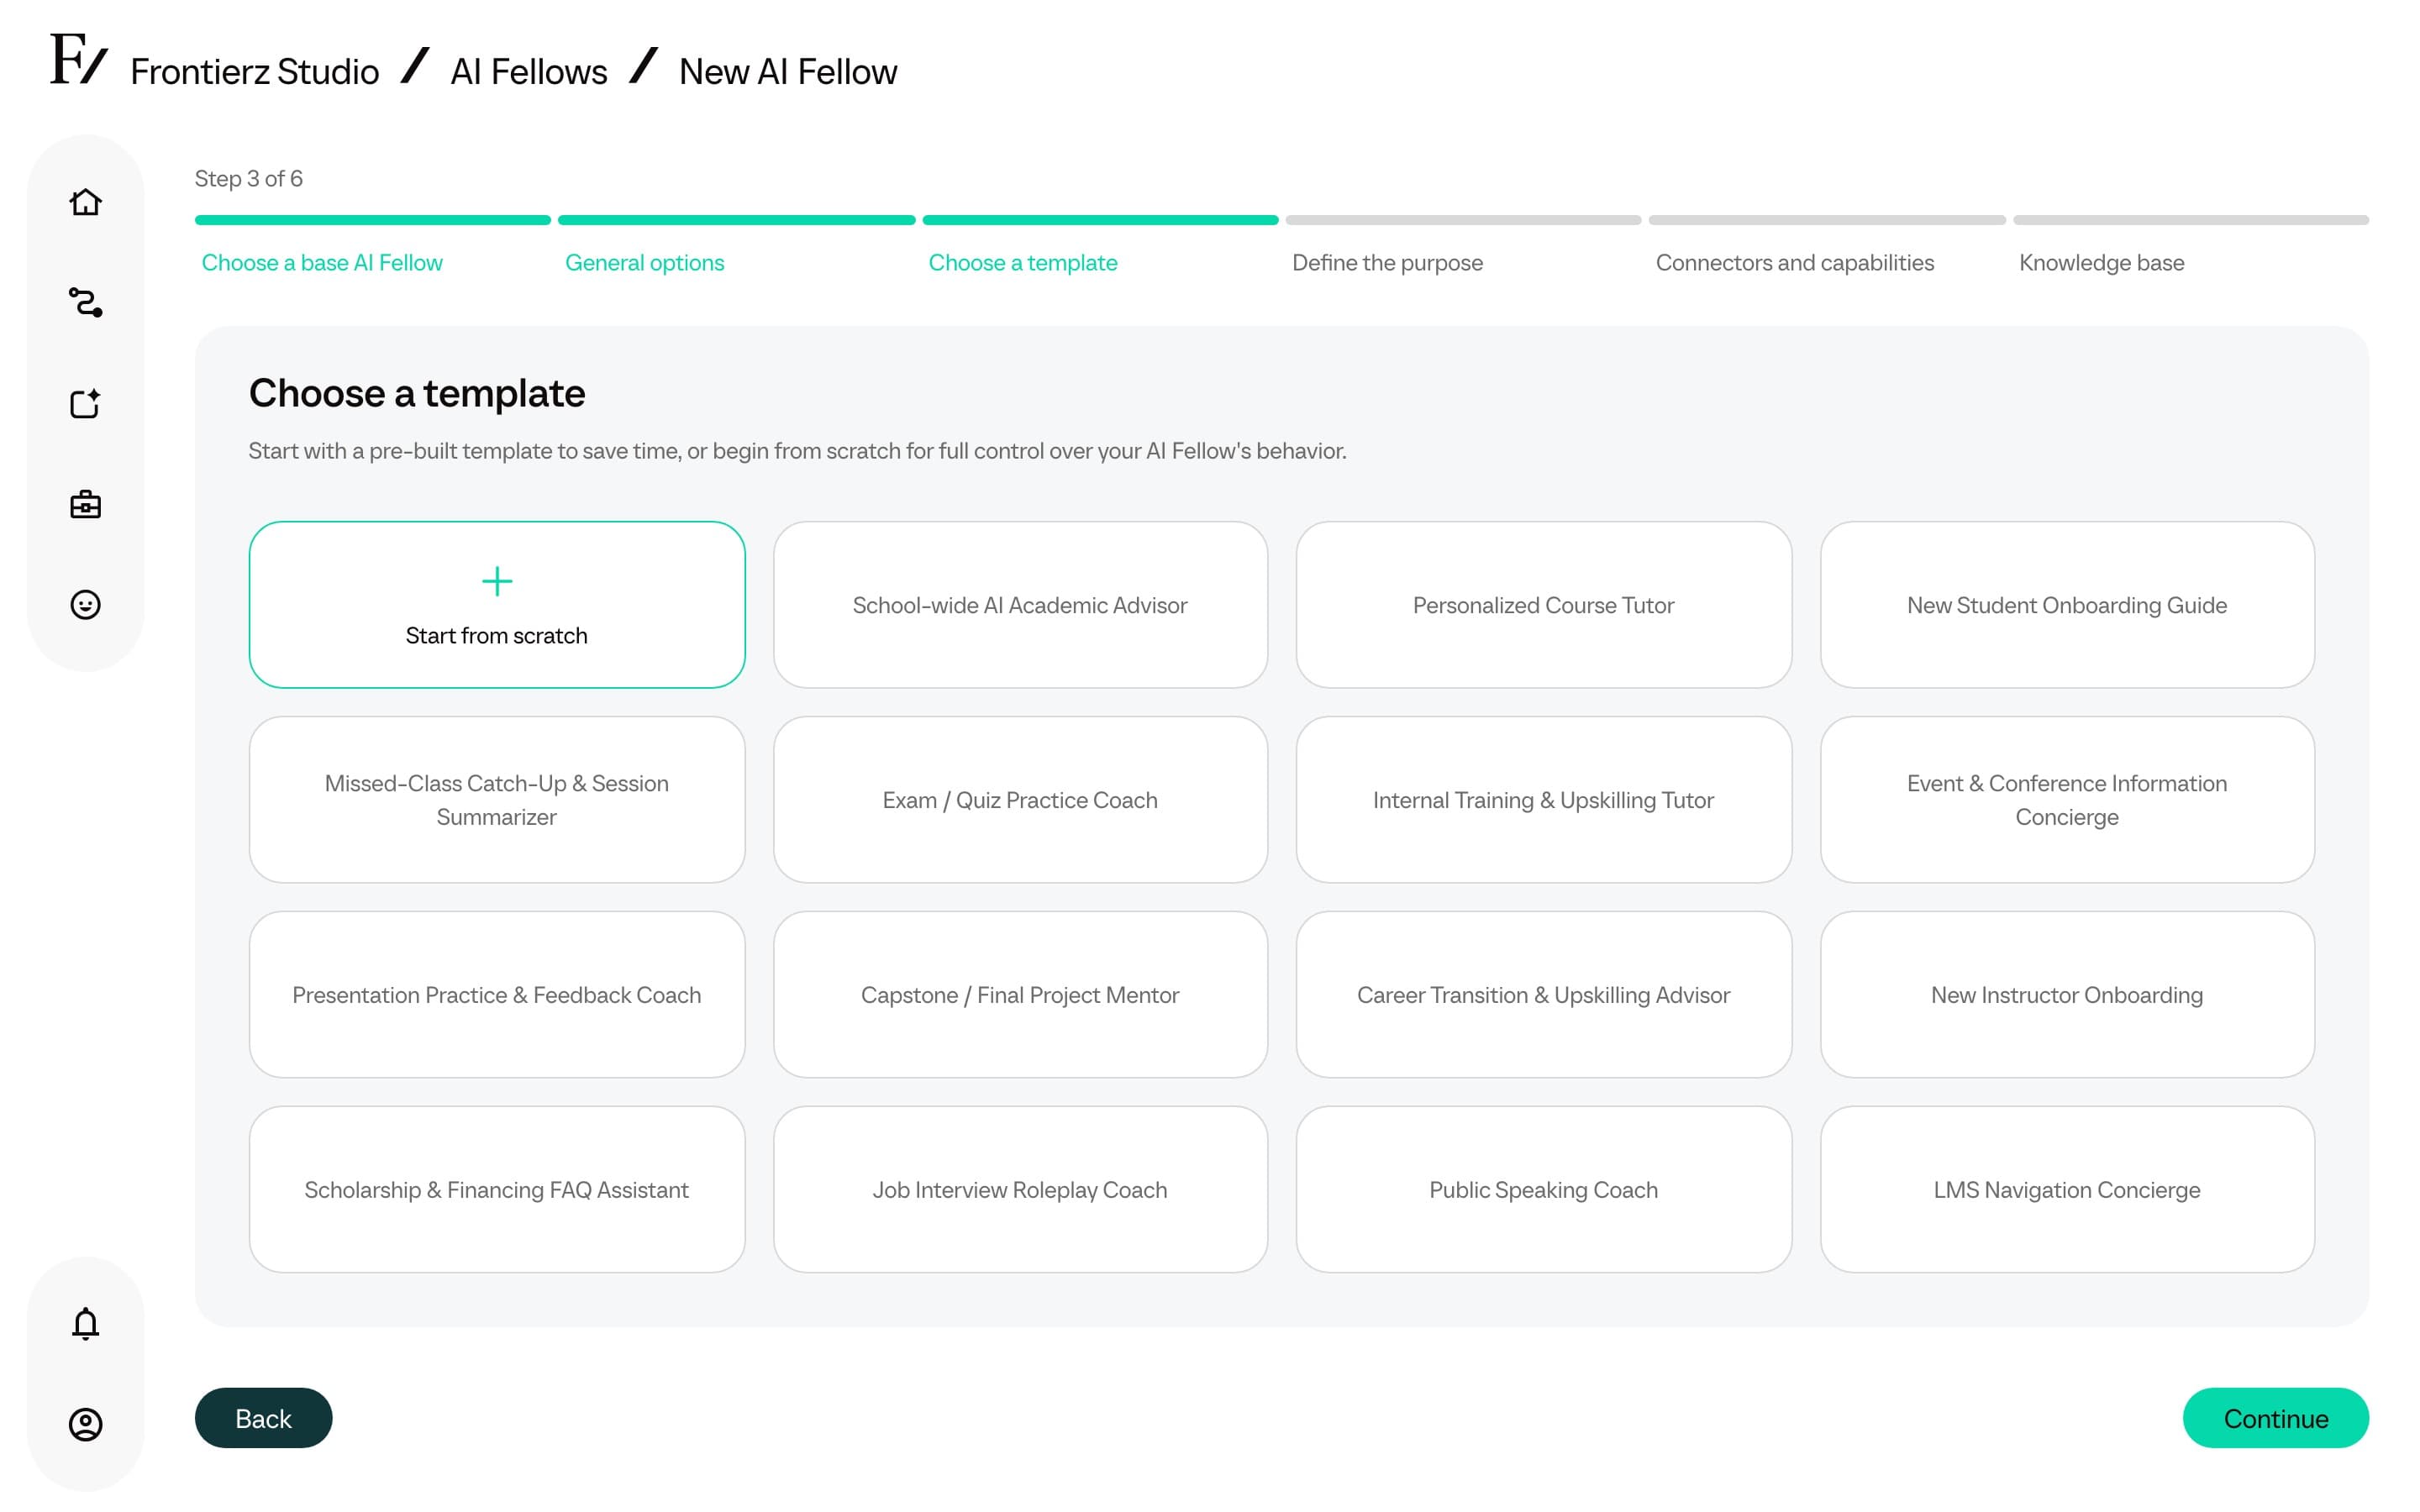The width and height of the screenshot is (2420, 1512).
Task: Select Presentation Practice & Feedback Coach template
Action: [497, 994]
